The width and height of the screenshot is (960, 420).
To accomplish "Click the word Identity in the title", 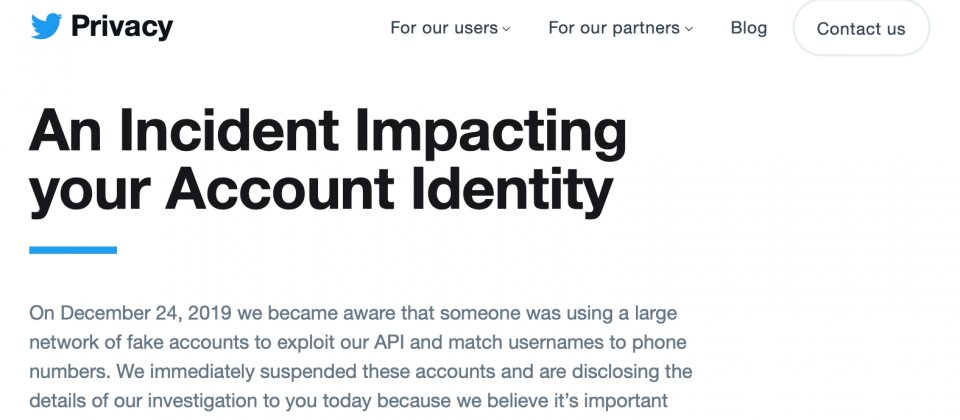I will (x=512, y=190).
